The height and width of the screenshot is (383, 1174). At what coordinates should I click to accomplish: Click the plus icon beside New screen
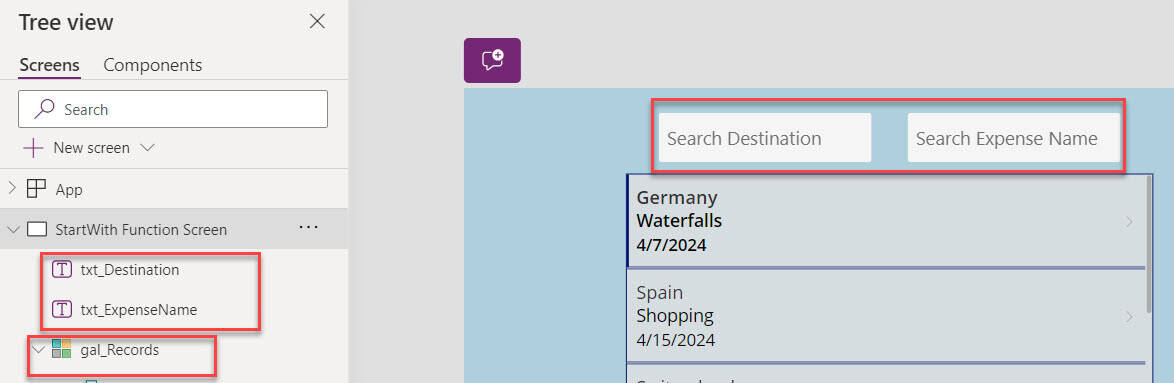pyautogui.click(x=34, y=148)
